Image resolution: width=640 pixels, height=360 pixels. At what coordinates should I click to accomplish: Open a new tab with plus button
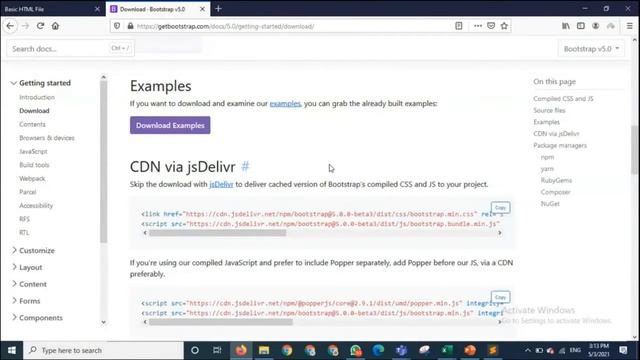[x=218, y=9]
